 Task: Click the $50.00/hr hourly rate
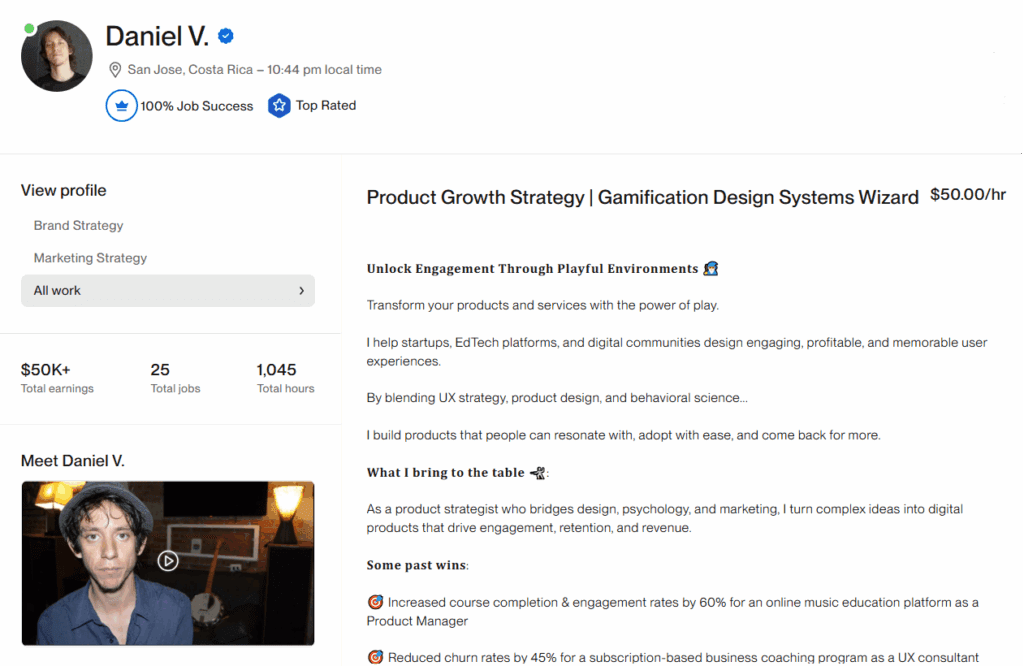tap(967, 195)
